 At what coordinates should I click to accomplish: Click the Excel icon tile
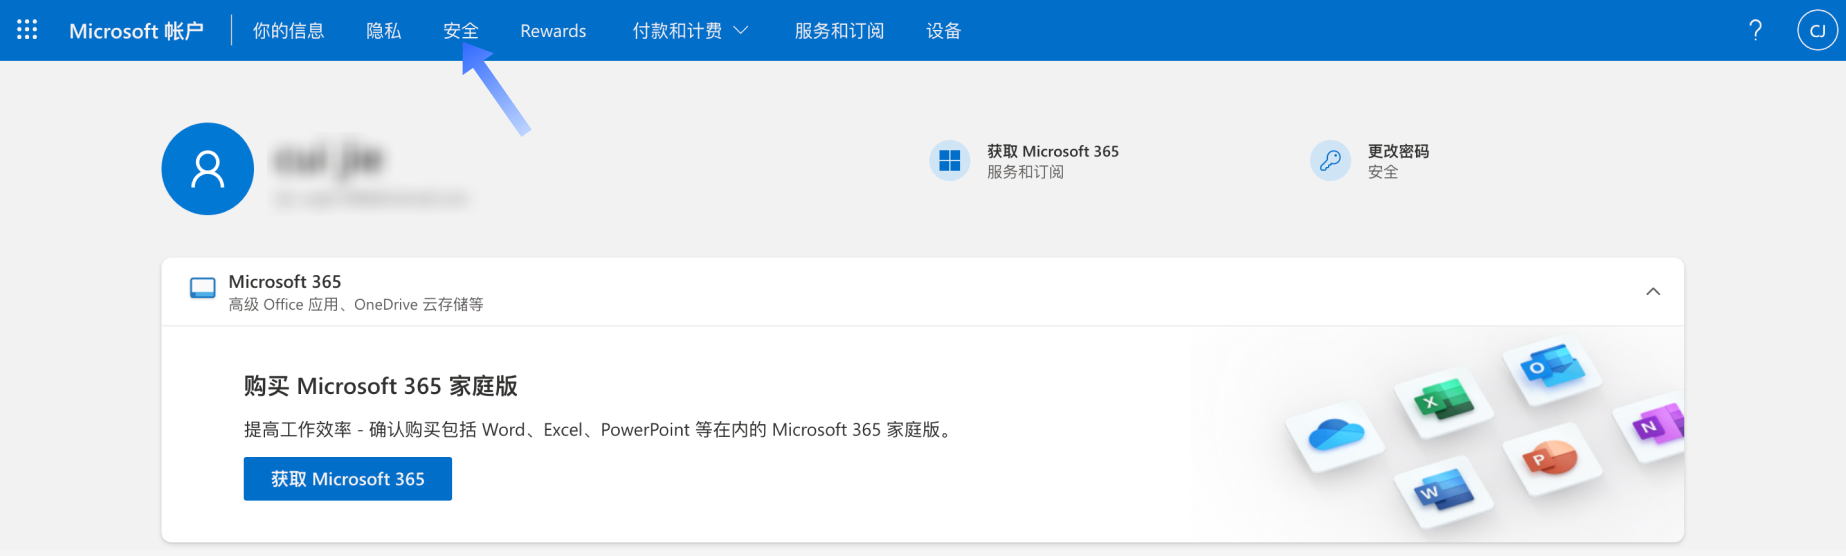coord(1443,402)
